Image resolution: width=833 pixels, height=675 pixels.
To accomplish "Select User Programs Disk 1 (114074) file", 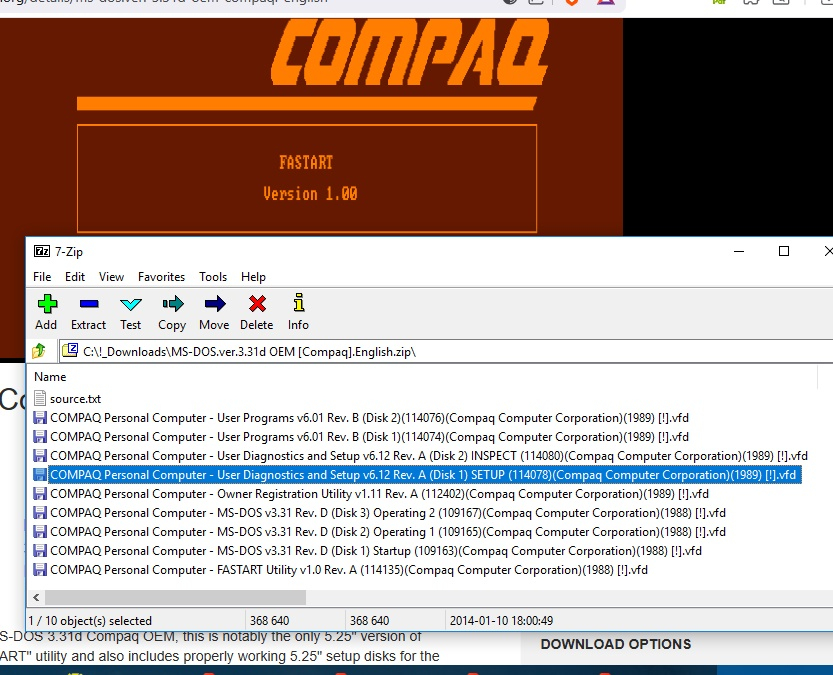I will pos(361,437).
